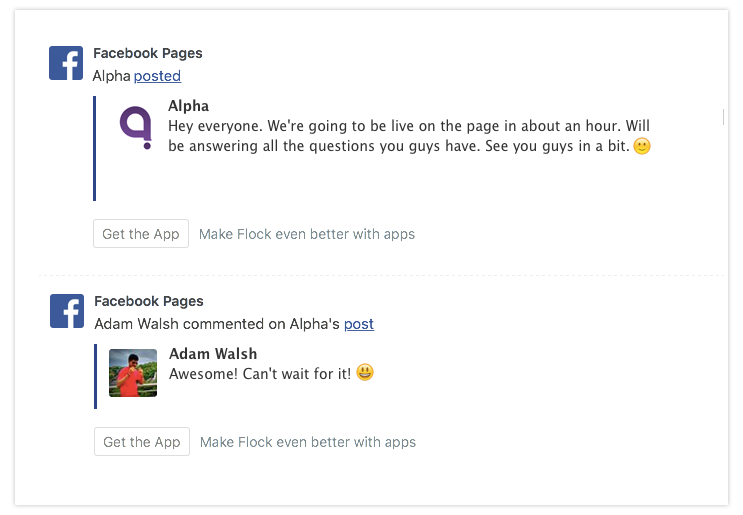Screen dimensions: 743x515
Task: Select the Facebook Pages title above "Alpha posted"
Action: point(148,53)
